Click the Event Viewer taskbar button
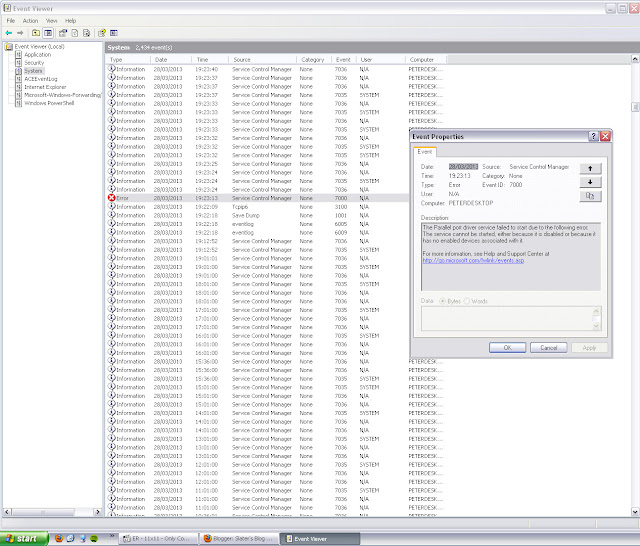 [x=320, y=539]
